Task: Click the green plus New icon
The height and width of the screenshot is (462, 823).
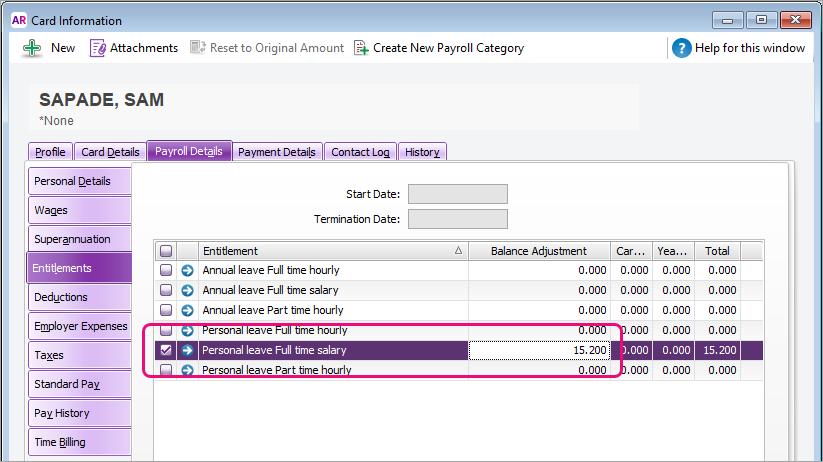Action: point(32,48)
